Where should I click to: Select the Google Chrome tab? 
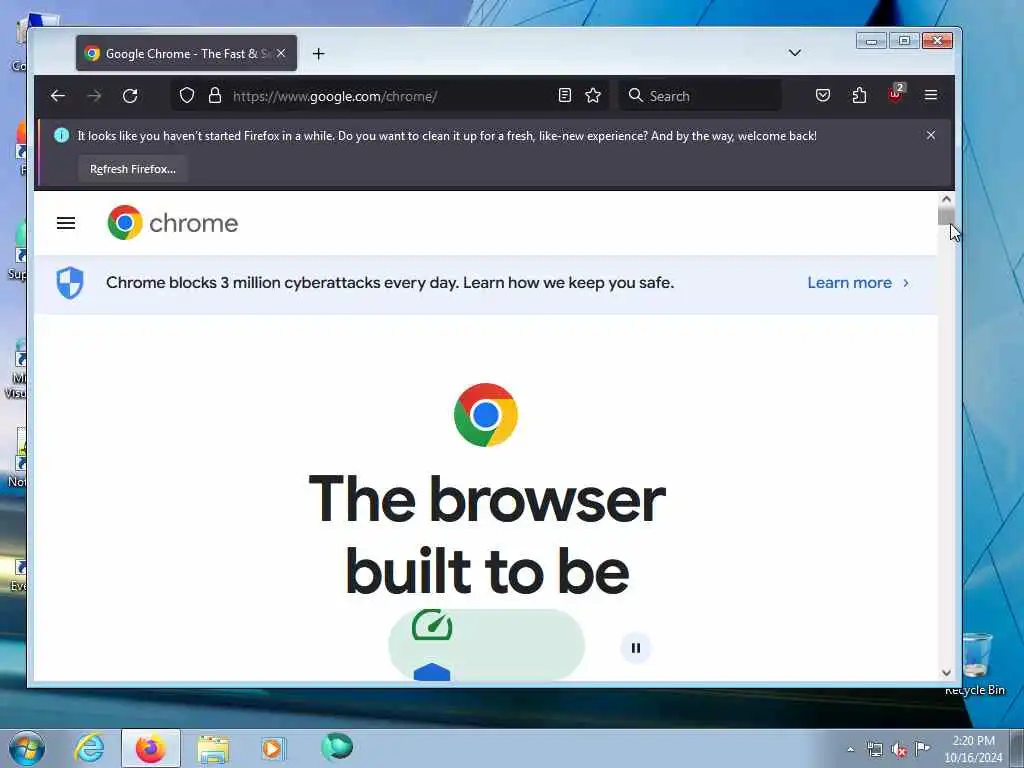(186, 53)
